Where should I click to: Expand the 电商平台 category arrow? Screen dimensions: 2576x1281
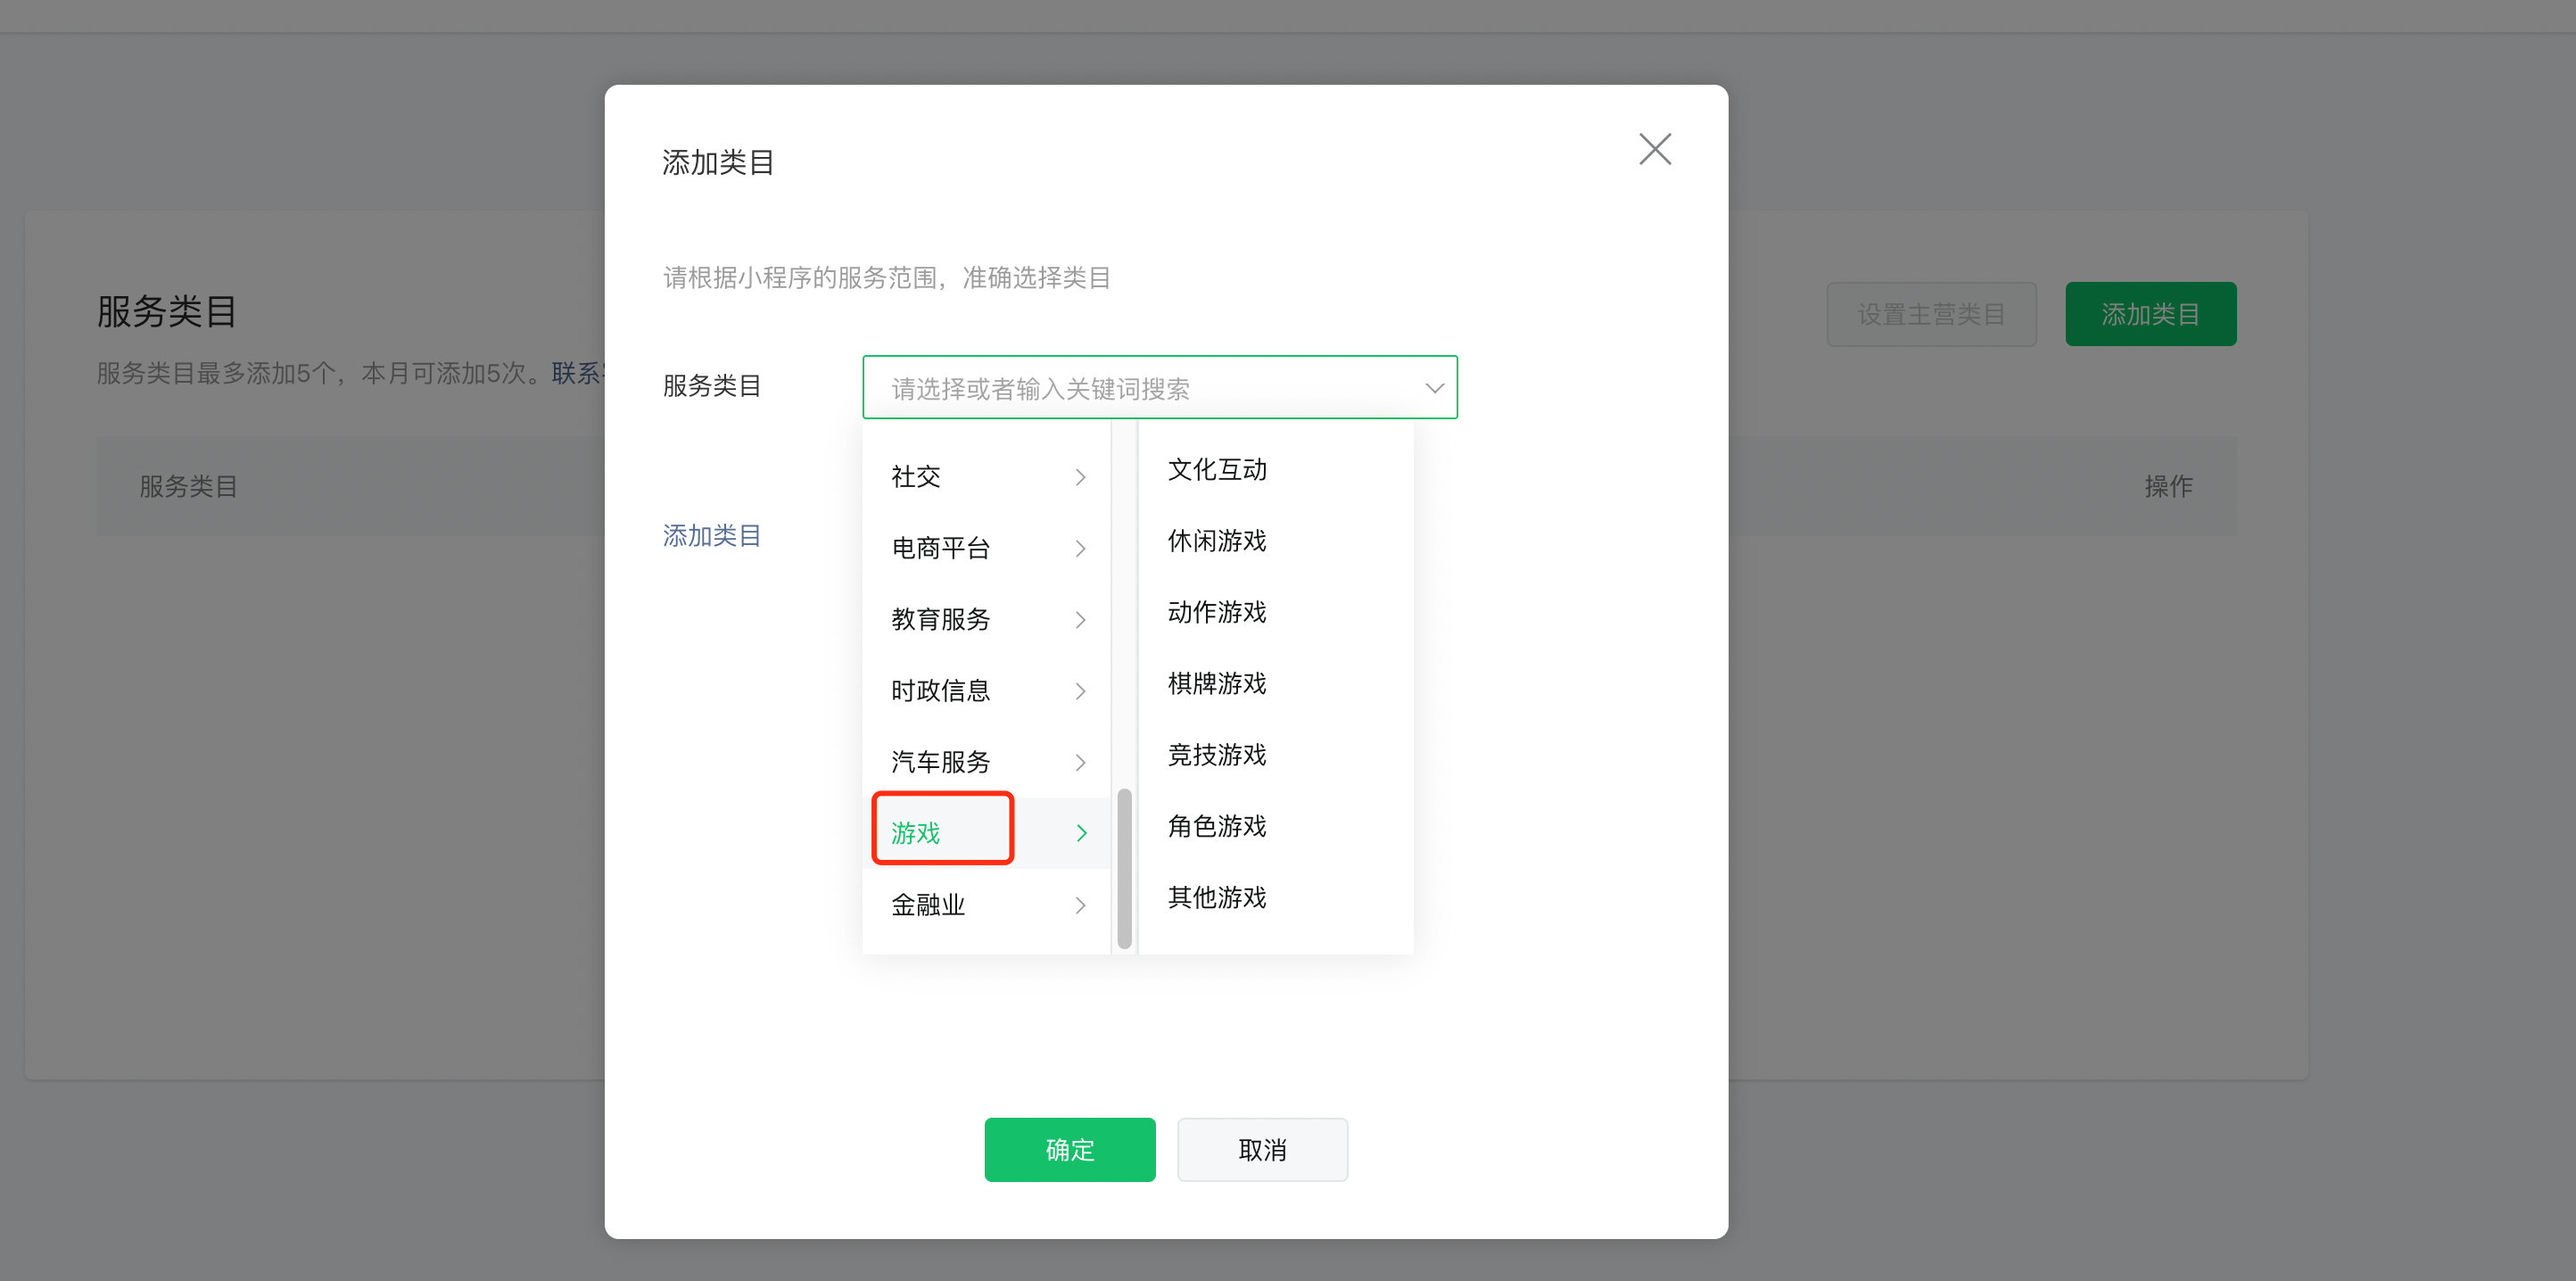(1080, 548)
